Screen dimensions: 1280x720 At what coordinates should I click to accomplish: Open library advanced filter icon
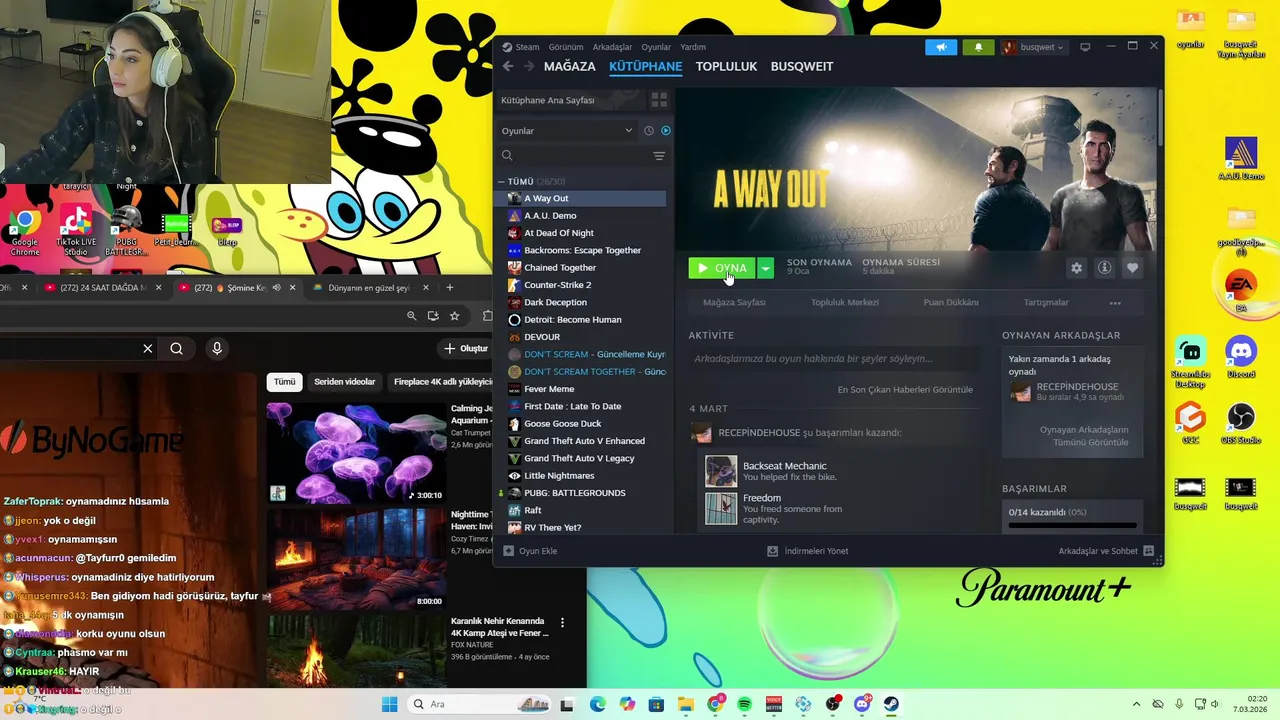point(659,156)
